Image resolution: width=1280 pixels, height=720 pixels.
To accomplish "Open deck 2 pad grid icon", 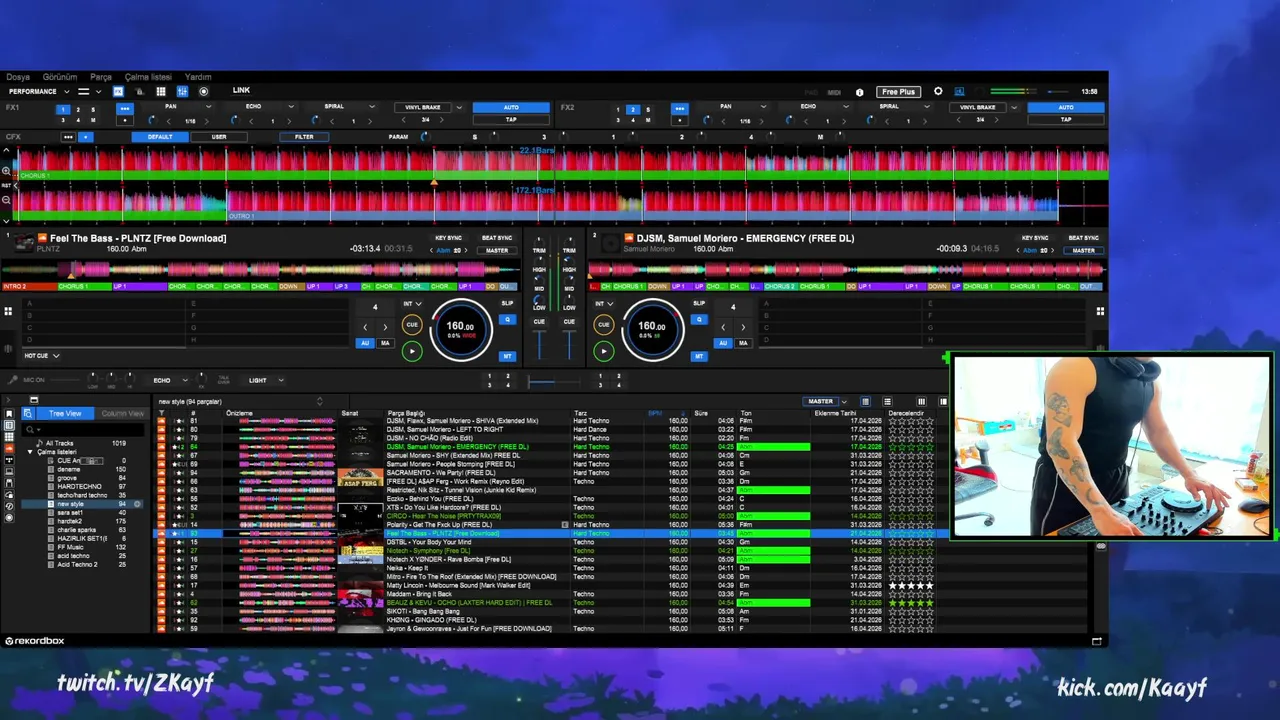I will click(1100, 311).
